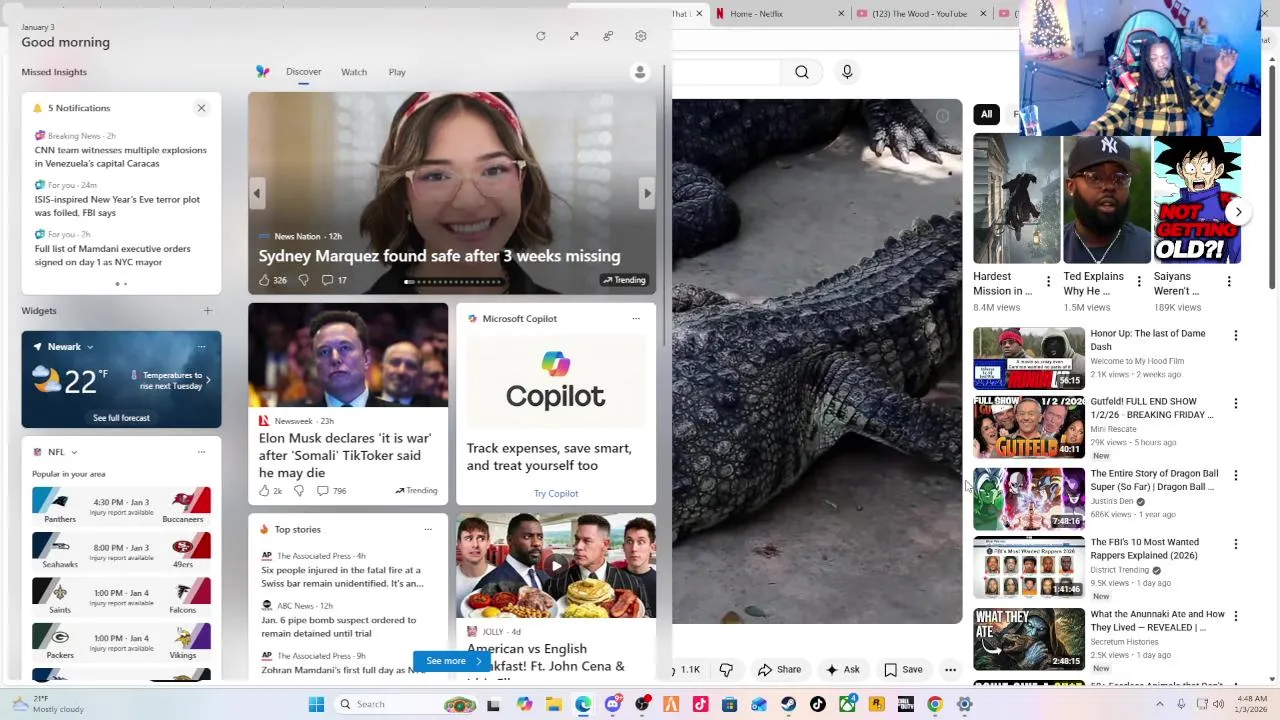1280x720 pixels.
Task: Go to next featured news slide
Action: coord(647,194)
